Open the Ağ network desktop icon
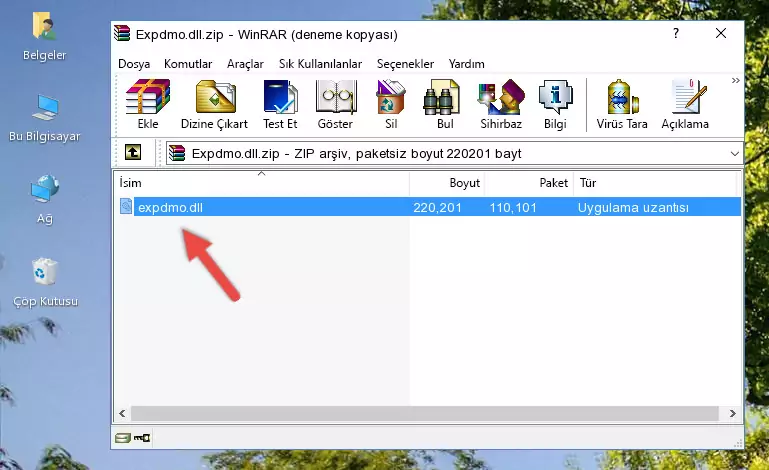This screenshot has width=769, height=470. [45, 199]
